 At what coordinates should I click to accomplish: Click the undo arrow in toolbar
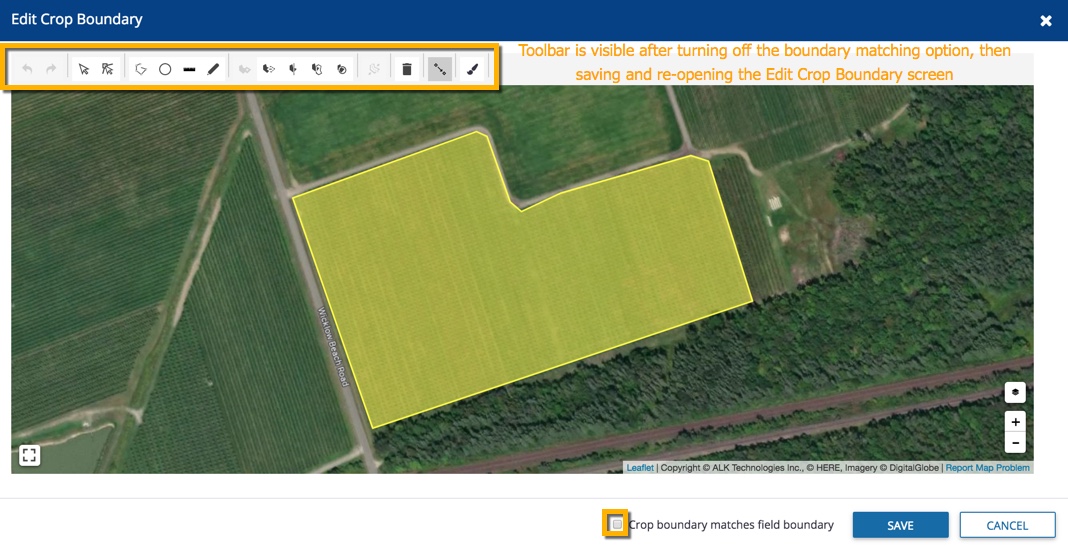(27, 69)
